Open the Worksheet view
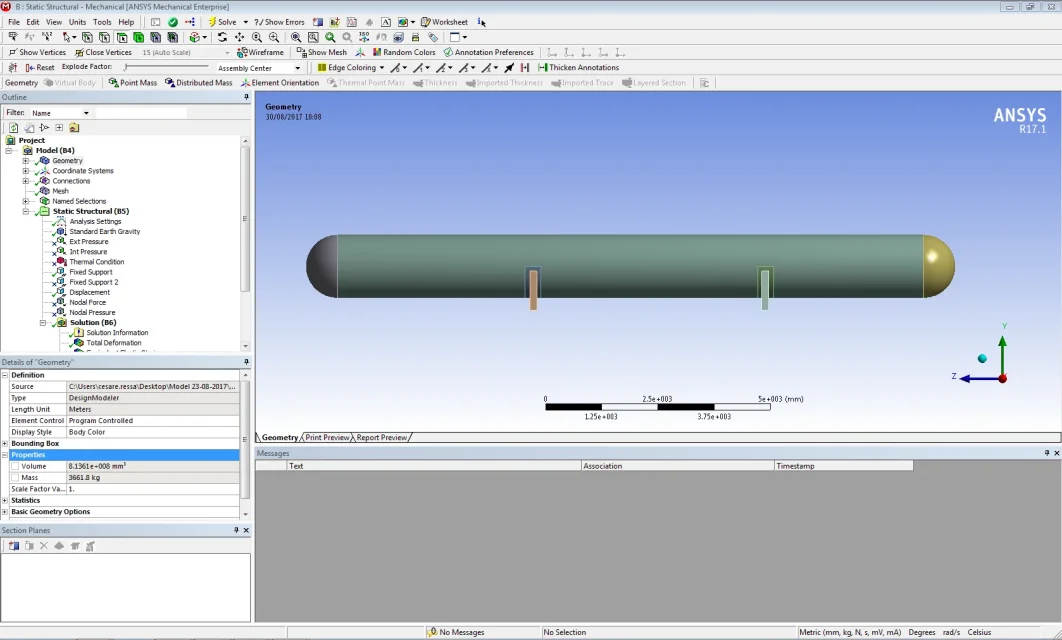 pyautogui.click(x=444, y=22)
